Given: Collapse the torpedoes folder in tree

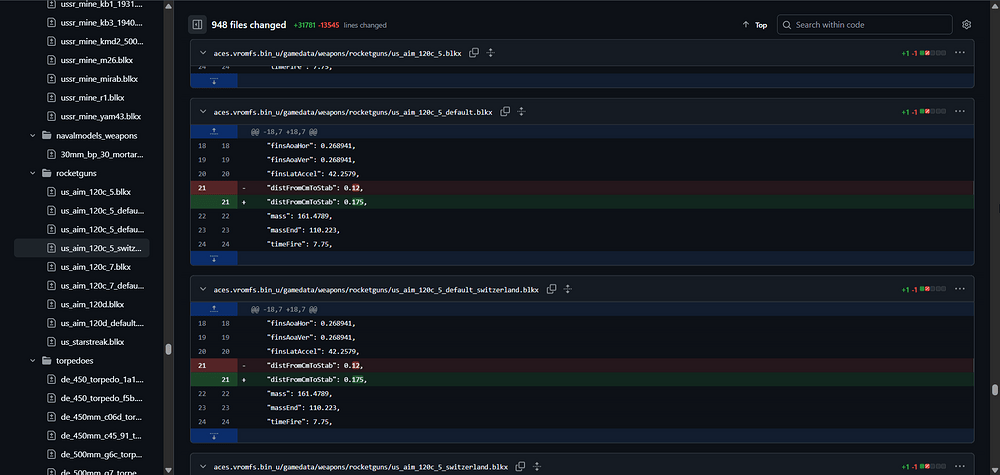Looking at the screenshot, I should pyautogui.click(x=32, y=360).
